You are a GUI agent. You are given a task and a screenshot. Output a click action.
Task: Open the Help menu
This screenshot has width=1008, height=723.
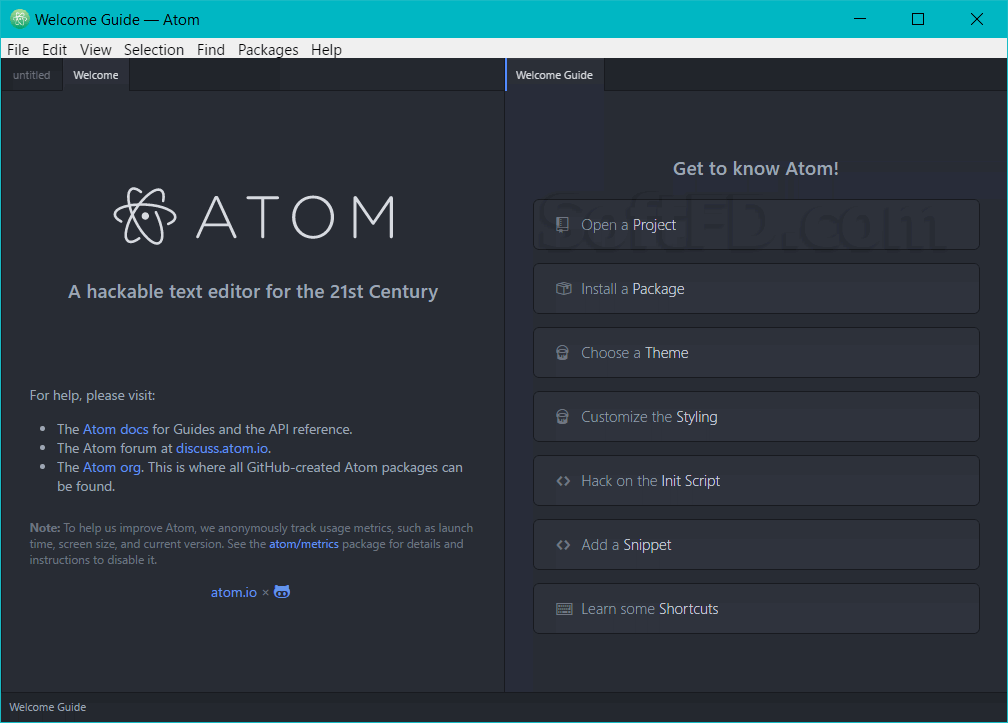(x=327, y=49)
